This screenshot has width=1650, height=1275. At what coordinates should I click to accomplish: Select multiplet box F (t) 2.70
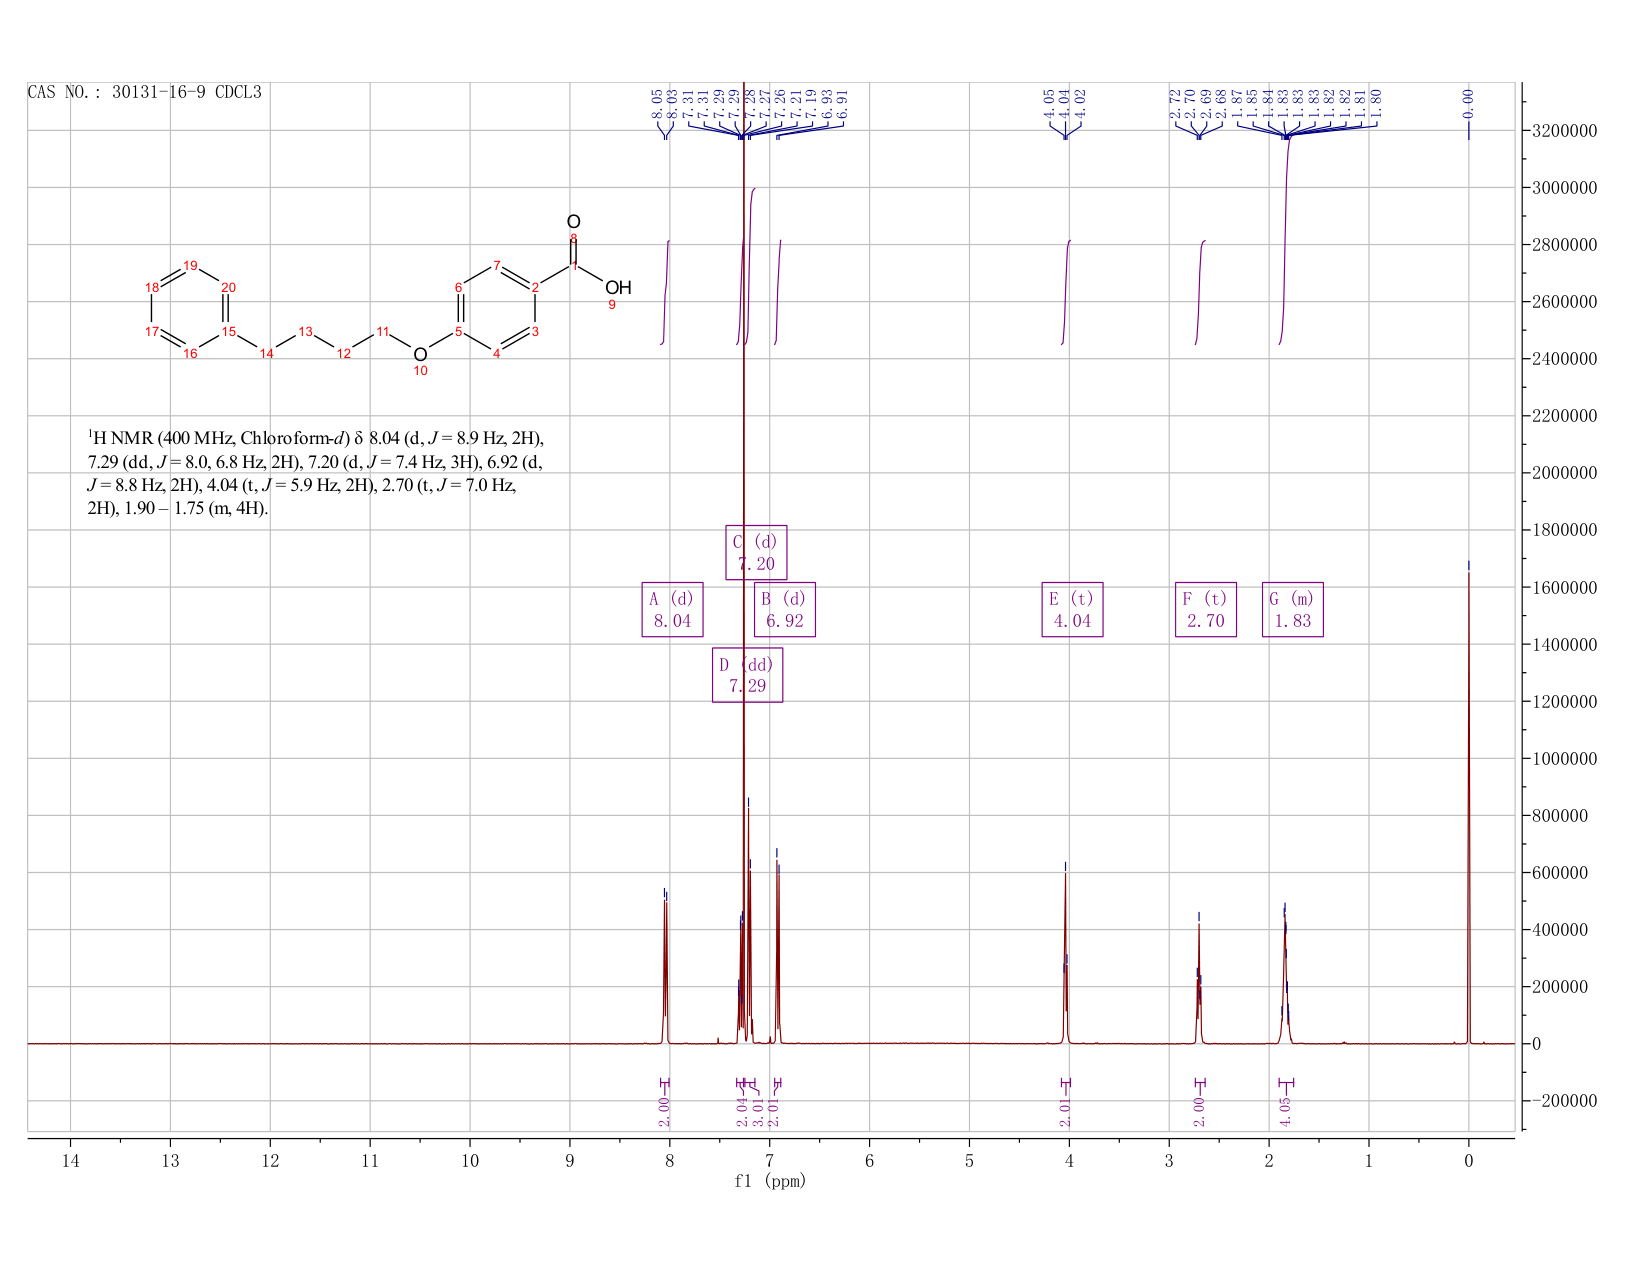[1205, 609]
